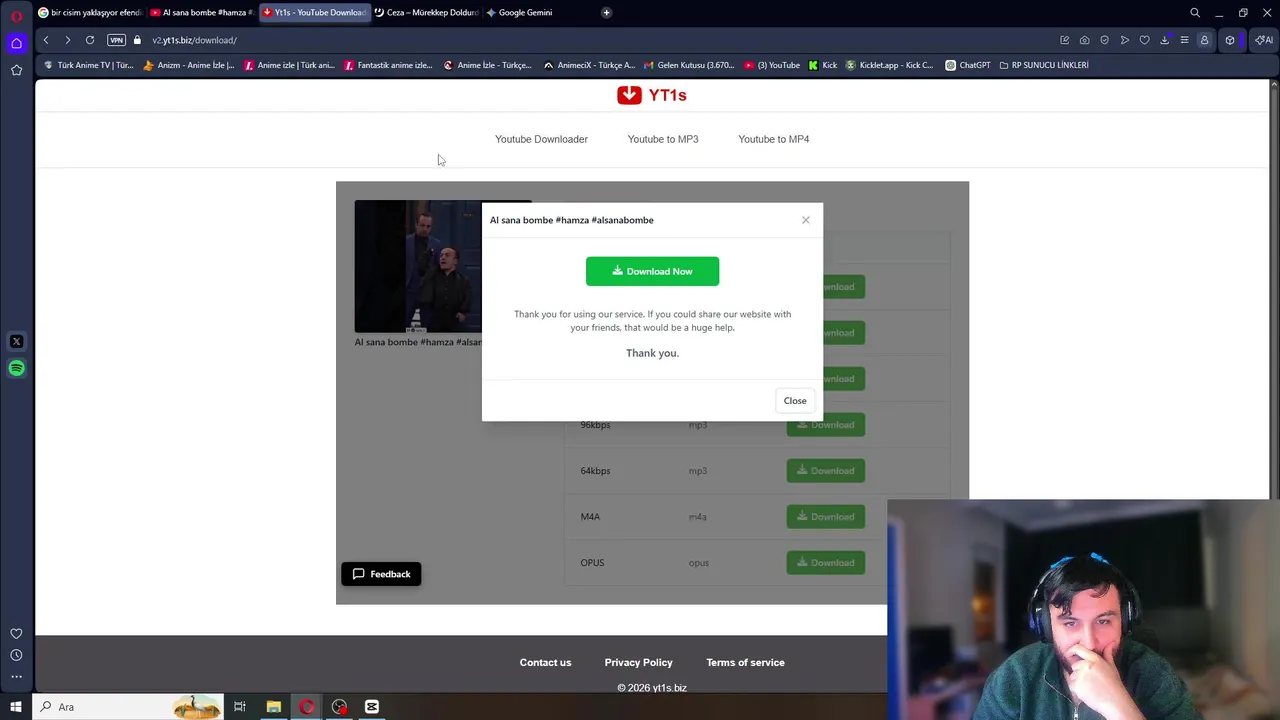
Task: Open the Youtube to MP4 menu item
Action: 774,139
